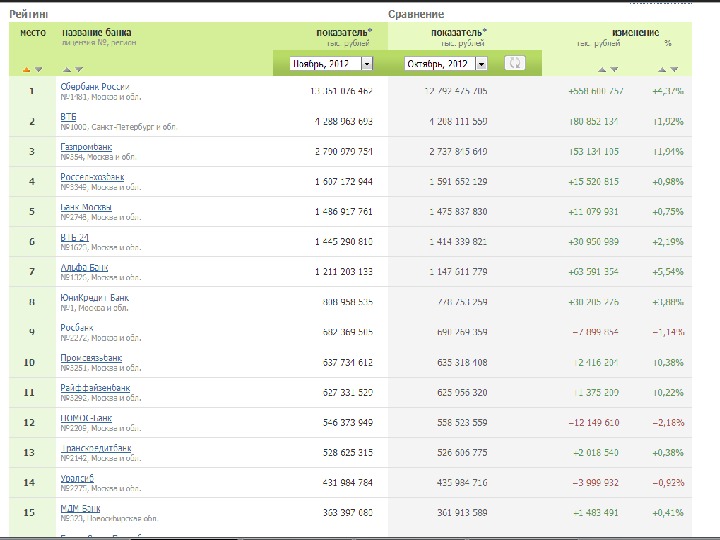Image resolution: width=720 pixels, height=540 pixels.
Task: Select value 546 373 949 for НОМОС-Банк
Action: 348,422
